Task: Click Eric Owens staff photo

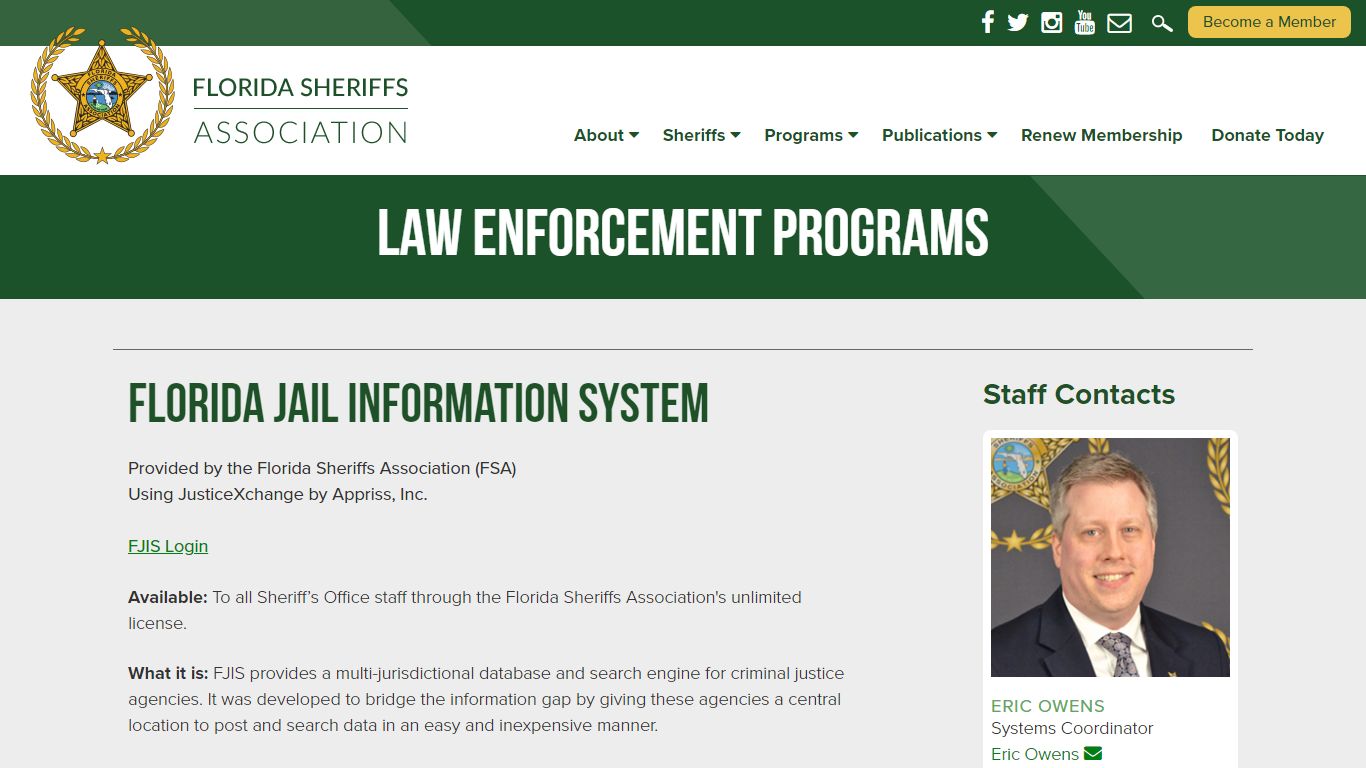Action: coord(1110,557)
